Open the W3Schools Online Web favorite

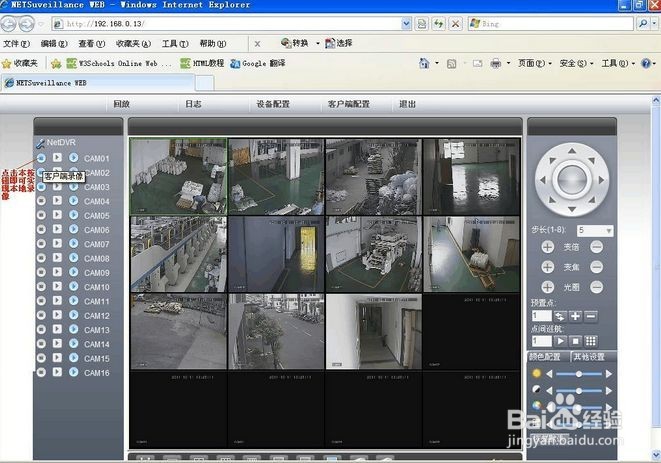click(x=119, y=64)
